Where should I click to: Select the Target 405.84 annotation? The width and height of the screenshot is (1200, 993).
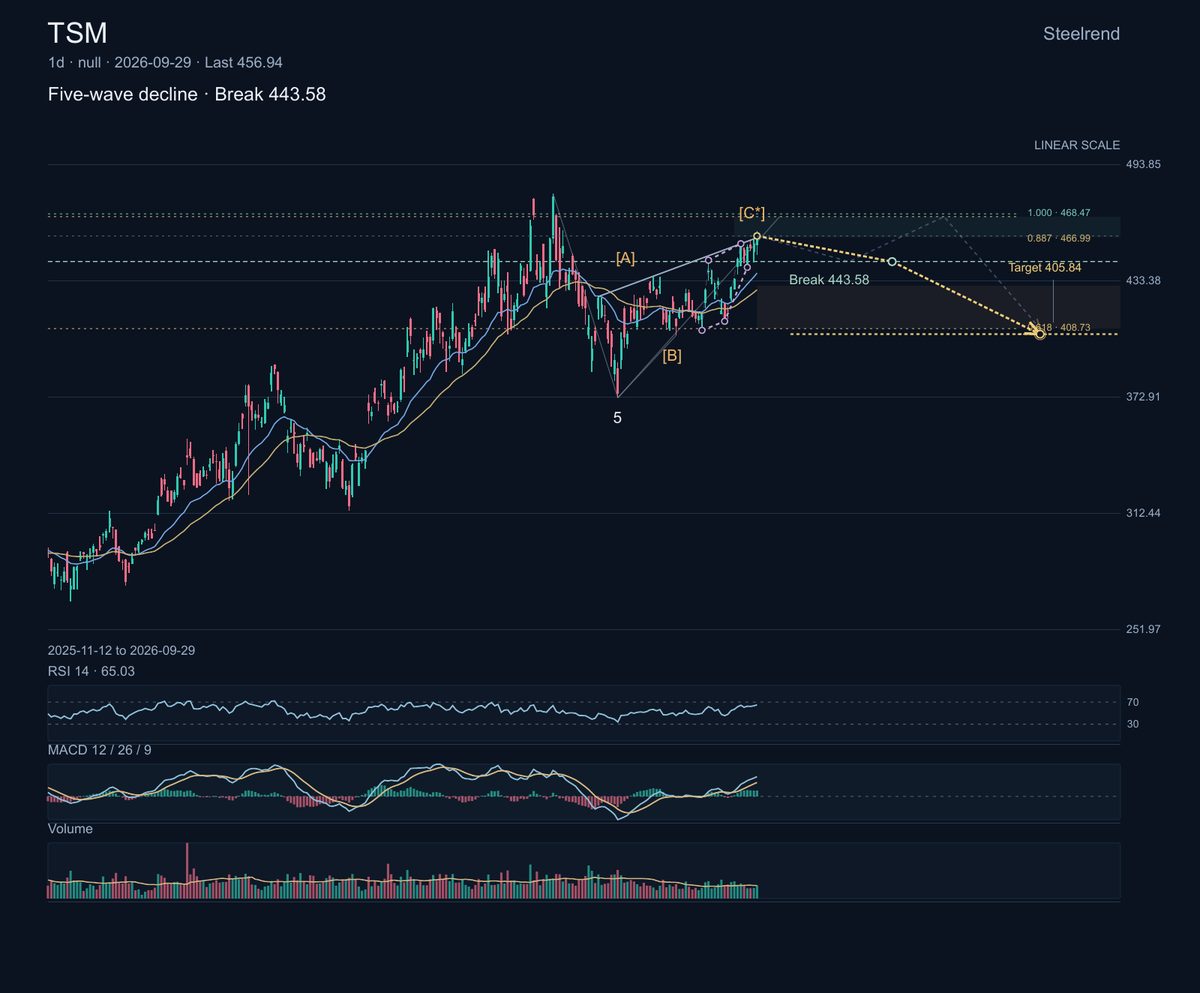click(1045, 268)
